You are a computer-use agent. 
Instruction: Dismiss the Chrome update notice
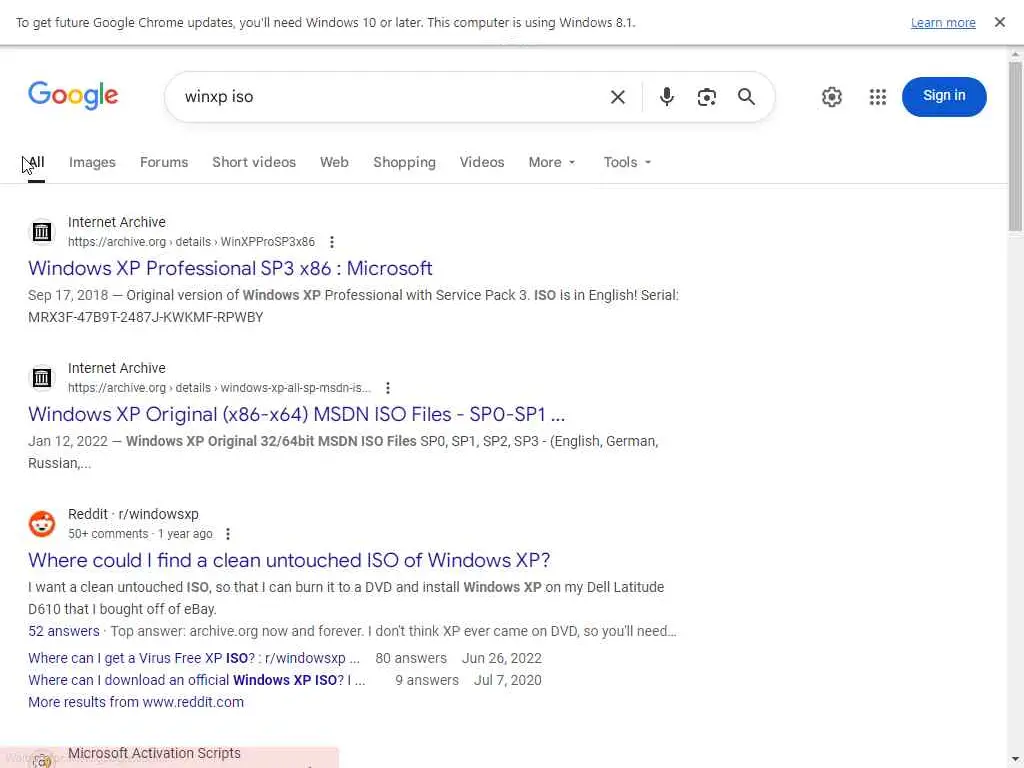coord(999,22)
